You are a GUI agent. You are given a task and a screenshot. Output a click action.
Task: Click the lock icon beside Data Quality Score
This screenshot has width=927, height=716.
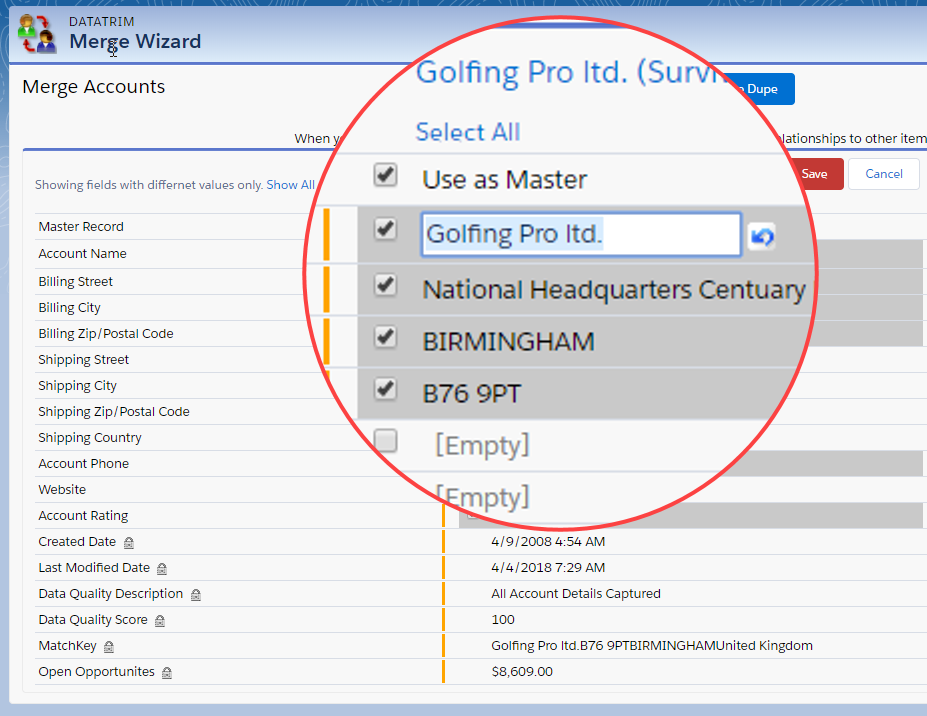click(x=160, y=620)
